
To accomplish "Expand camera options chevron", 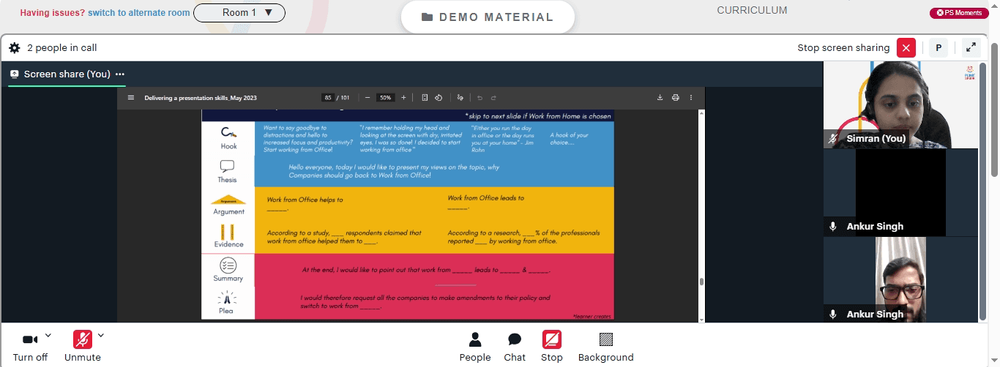I will 48,335.
